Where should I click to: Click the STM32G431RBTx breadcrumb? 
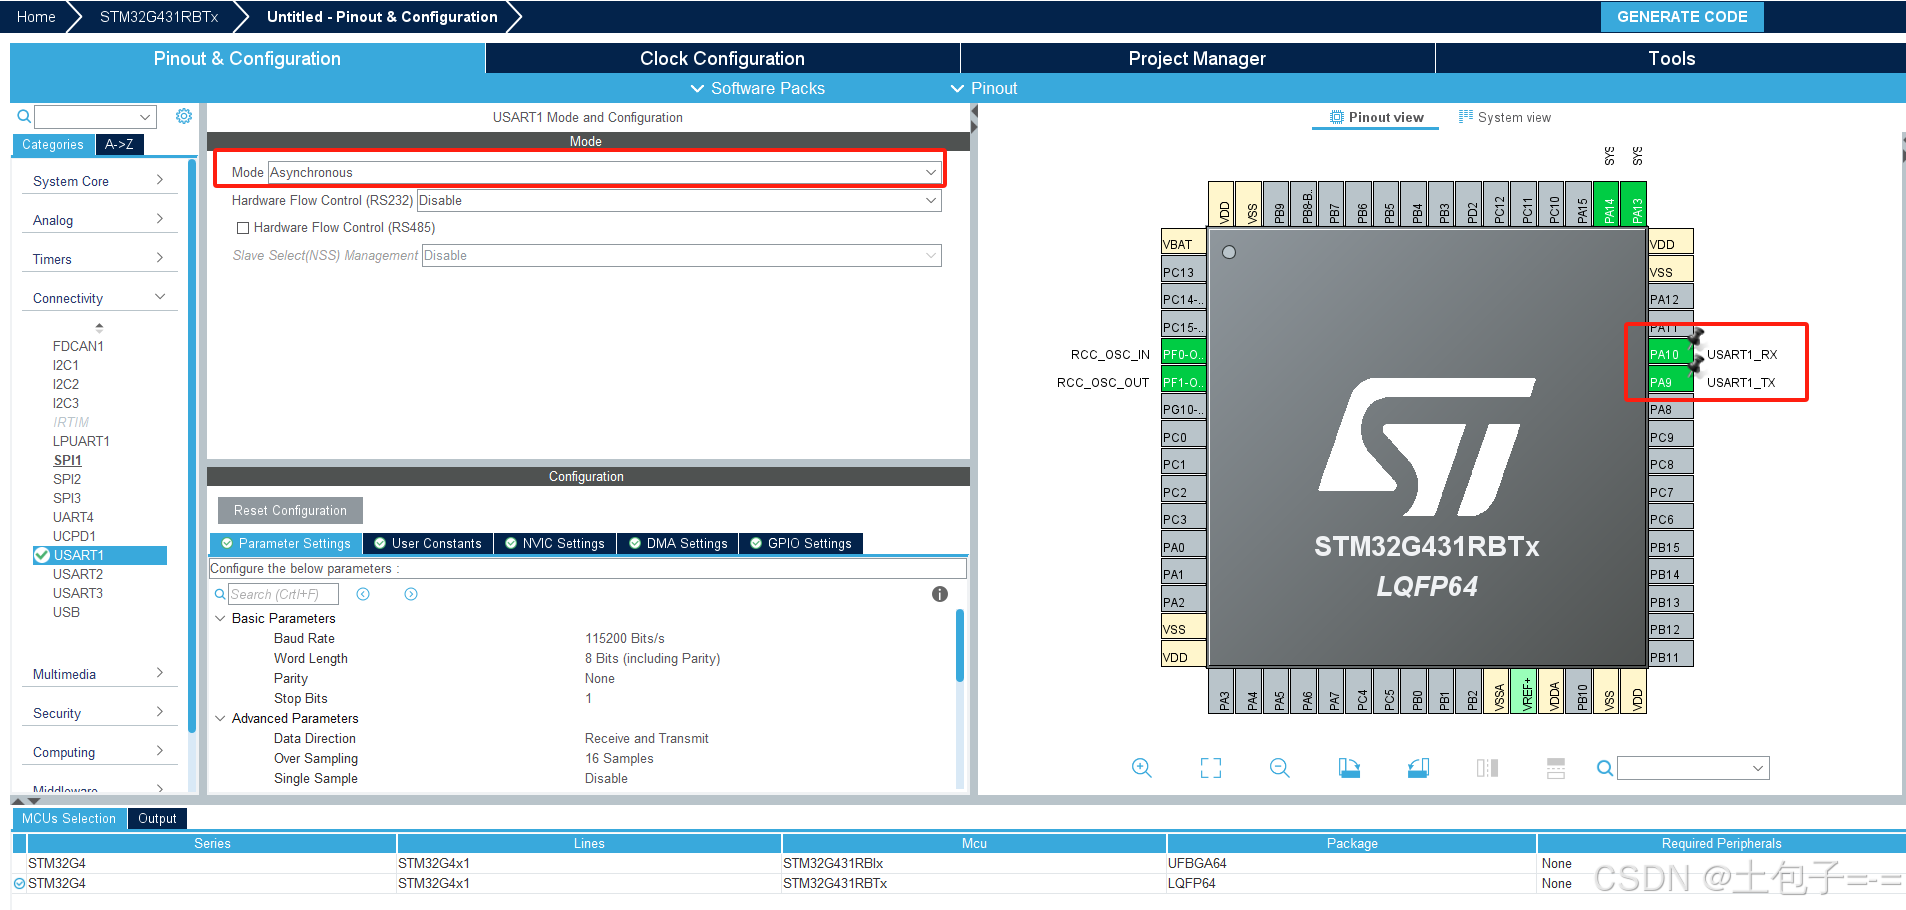click(159, 17)
